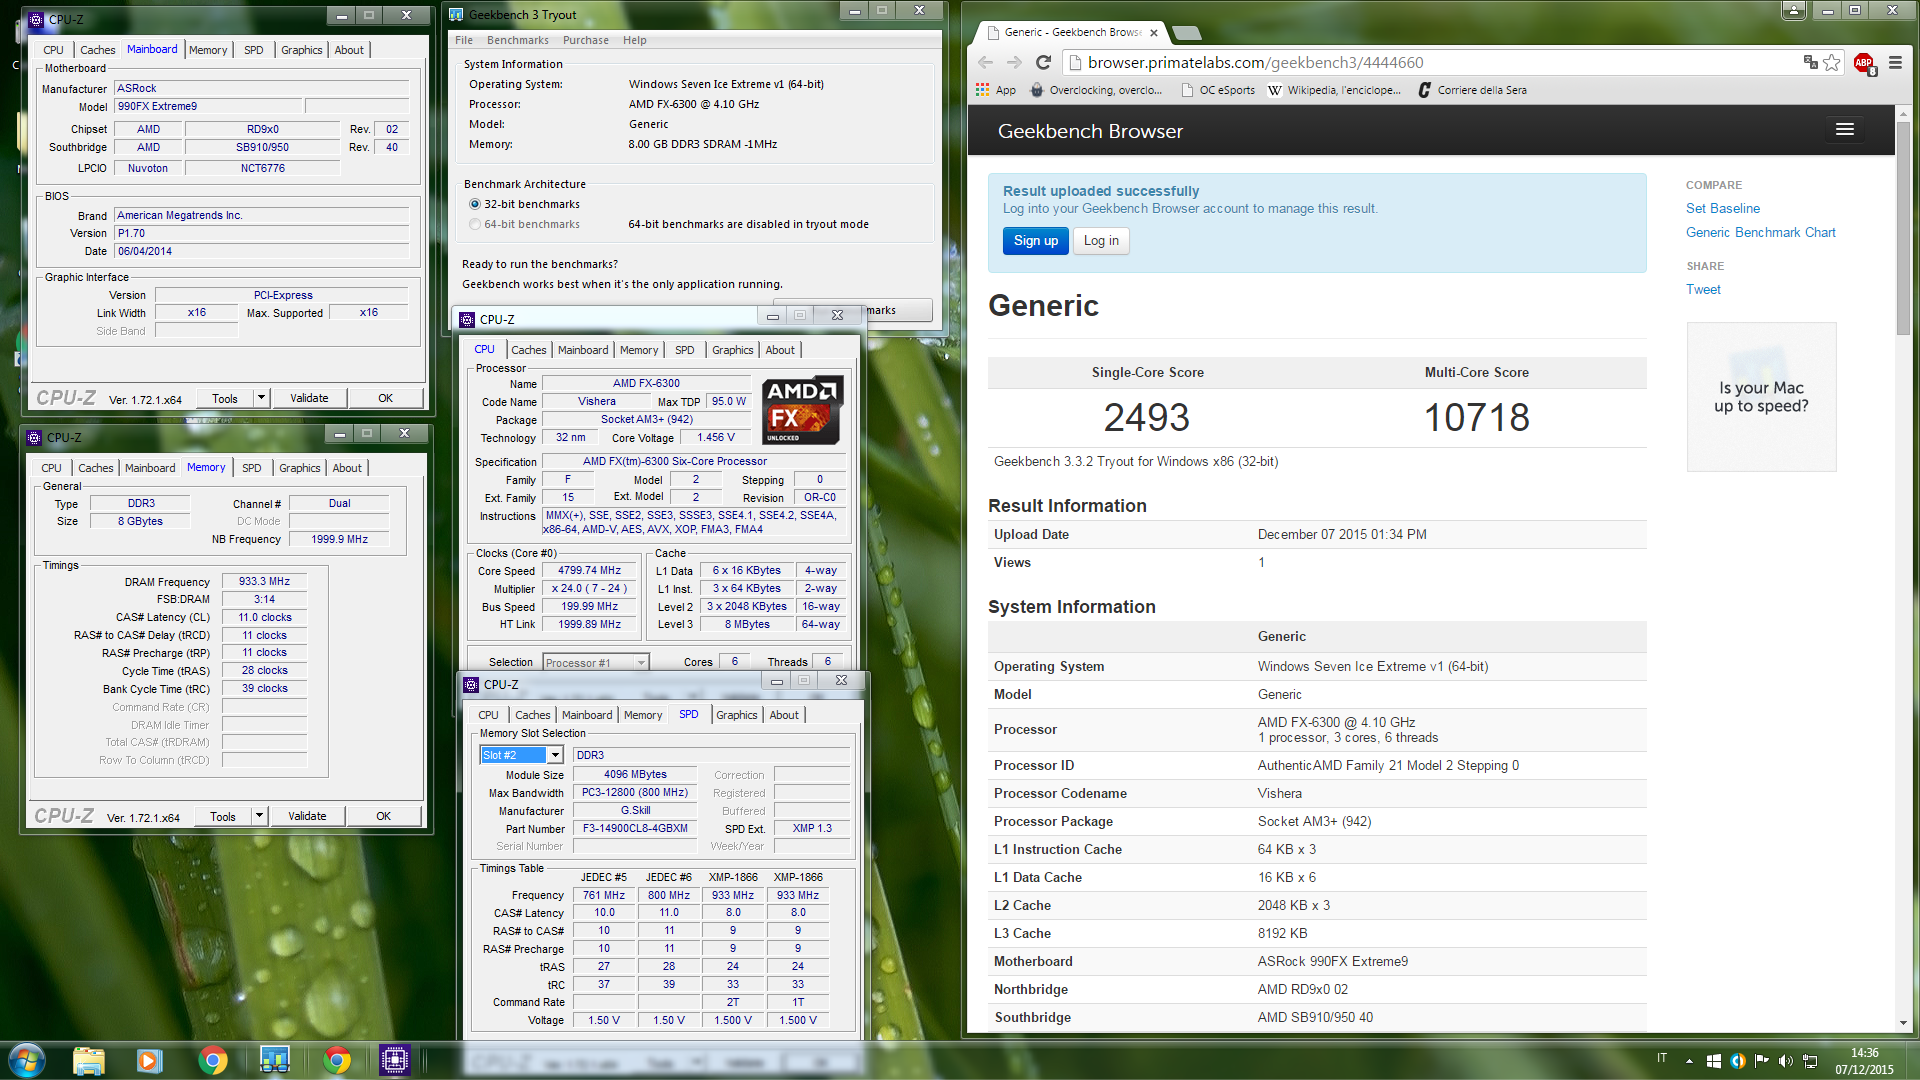Bookmark this page with the star icon
1920x1080 pixels.
[1832, 62]
